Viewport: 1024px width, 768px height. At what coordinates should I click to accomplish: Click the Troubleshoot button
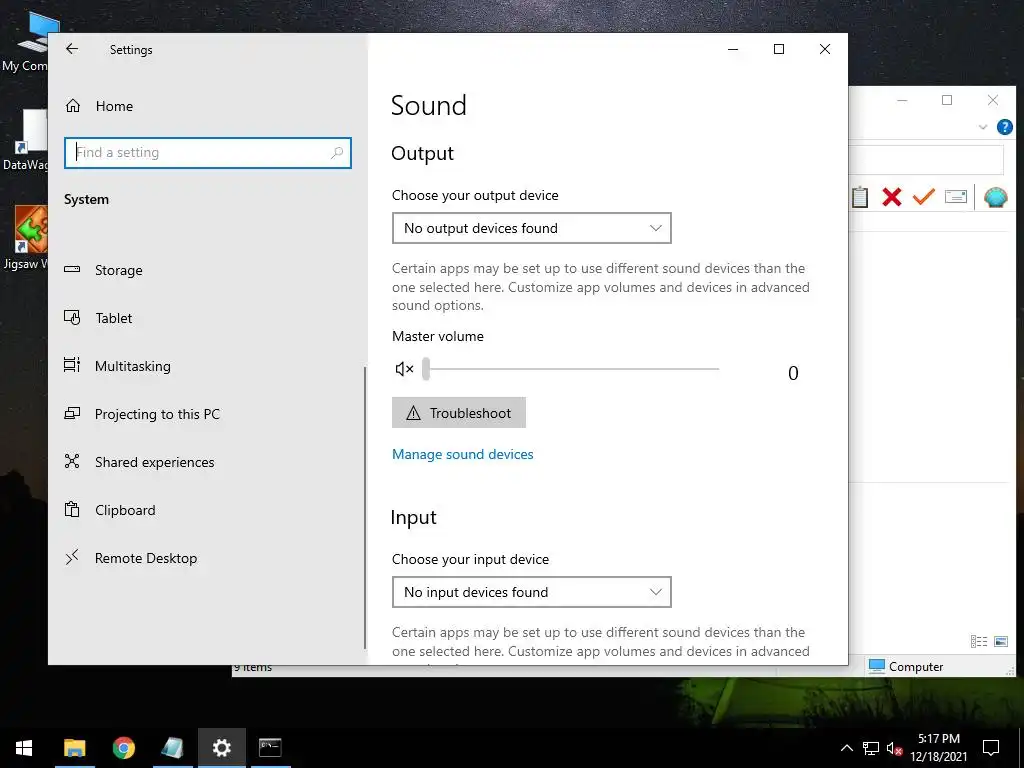tap(458, 413)
